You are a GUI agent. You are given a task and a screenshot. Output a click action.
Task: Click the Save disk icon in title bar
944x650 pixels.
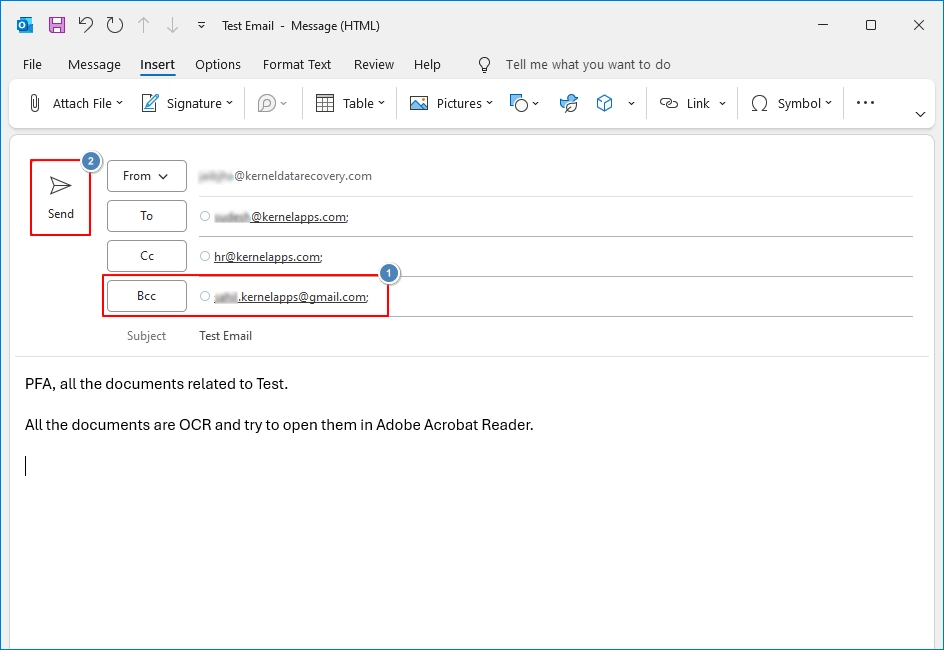click(57, 25)
